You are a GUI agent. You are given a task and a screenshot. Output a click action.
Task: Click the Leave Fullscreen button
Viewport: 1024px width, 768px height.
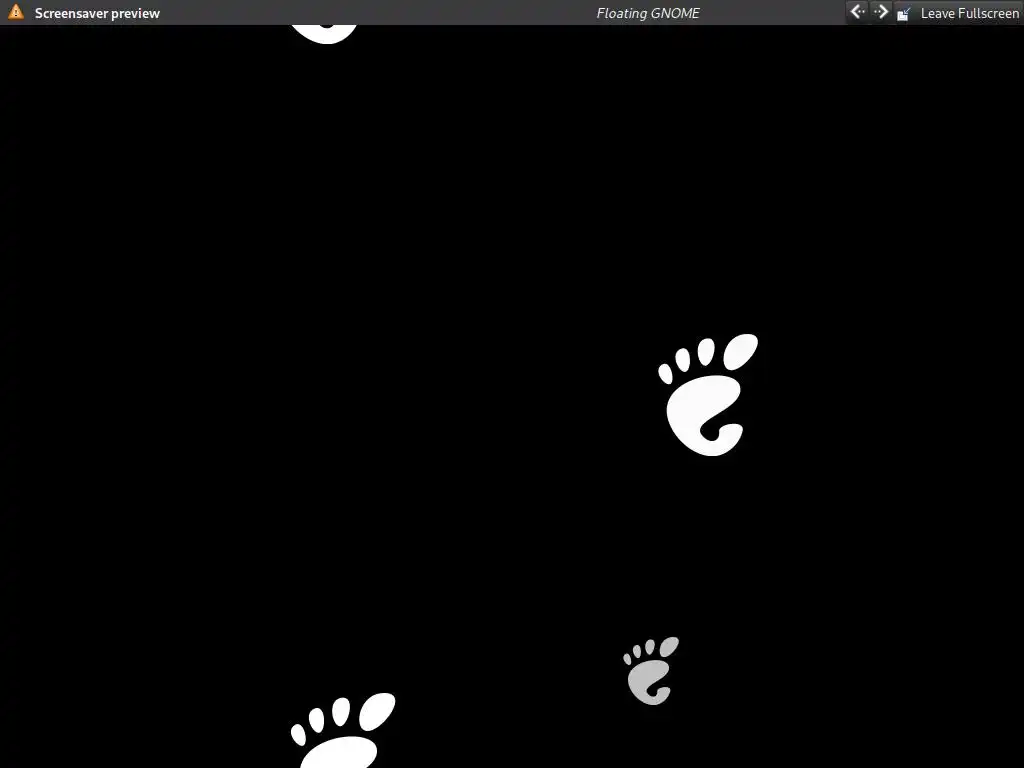click(958, 13)
